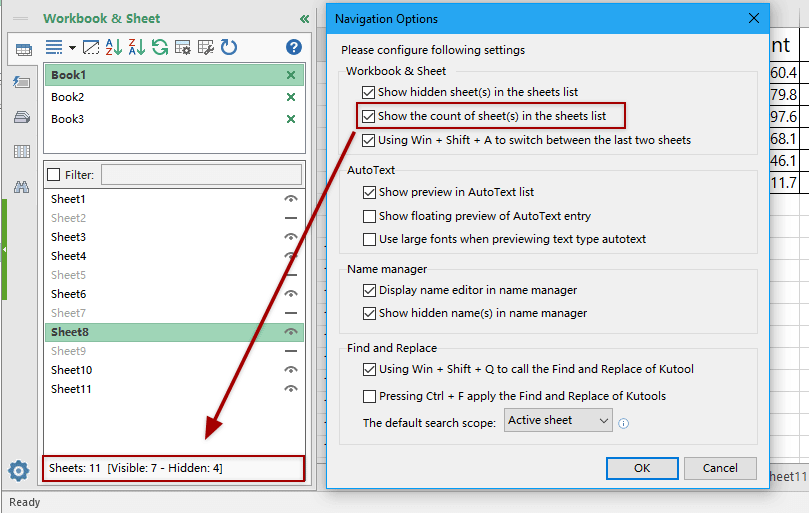
Task: Click the table with gear icon
Action: pyautogui.click(x=183, y=47)
